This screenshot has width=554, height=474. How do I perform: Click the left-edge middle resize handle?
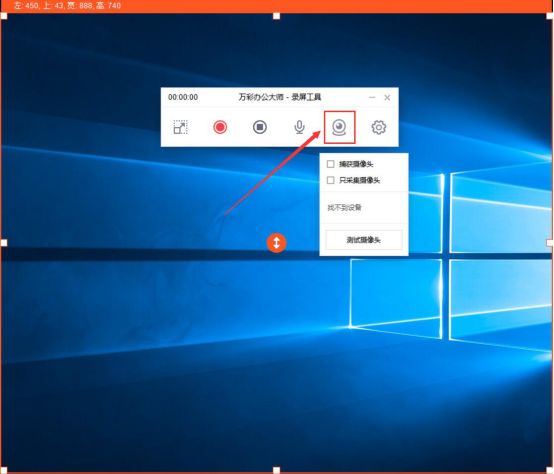click(4, 243)
